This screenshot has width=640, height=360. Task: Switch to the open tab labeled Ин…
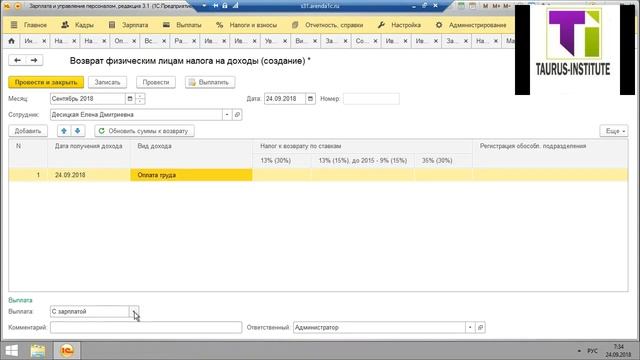(29, 41)
